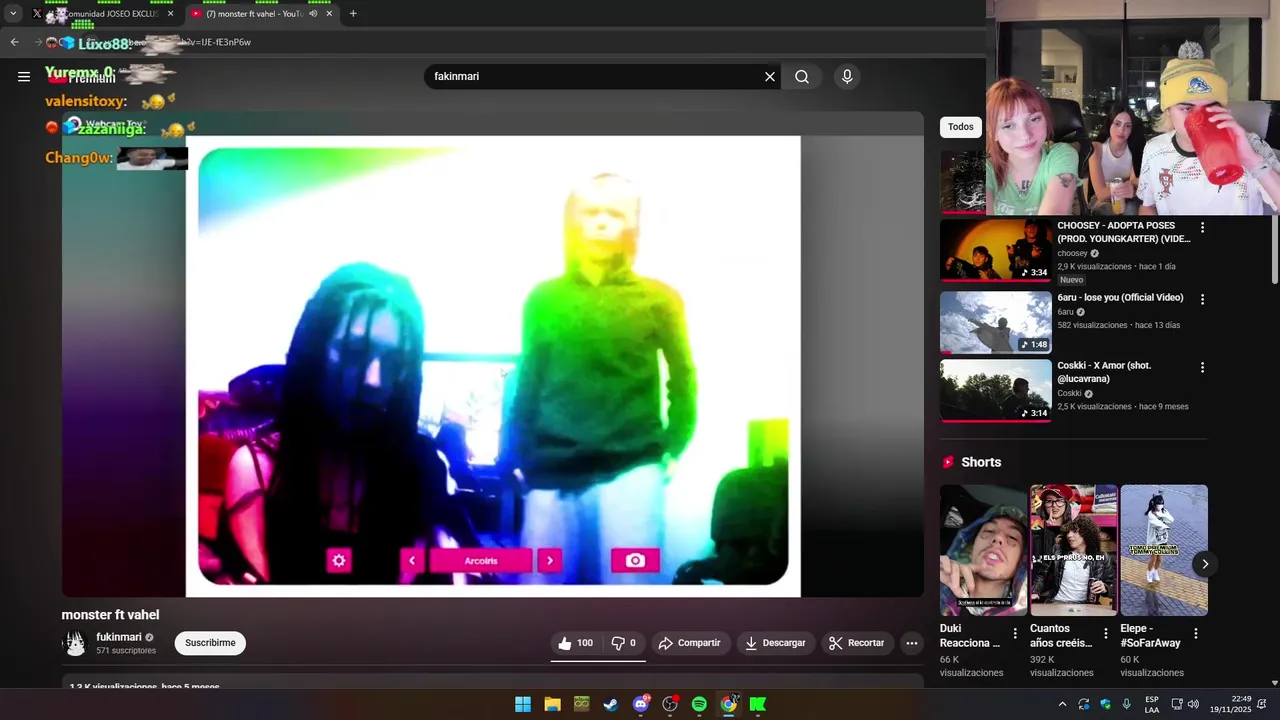Screen dimensions: 1280x720
Task: Start voice search with the microphone
Action: (847, 77)
